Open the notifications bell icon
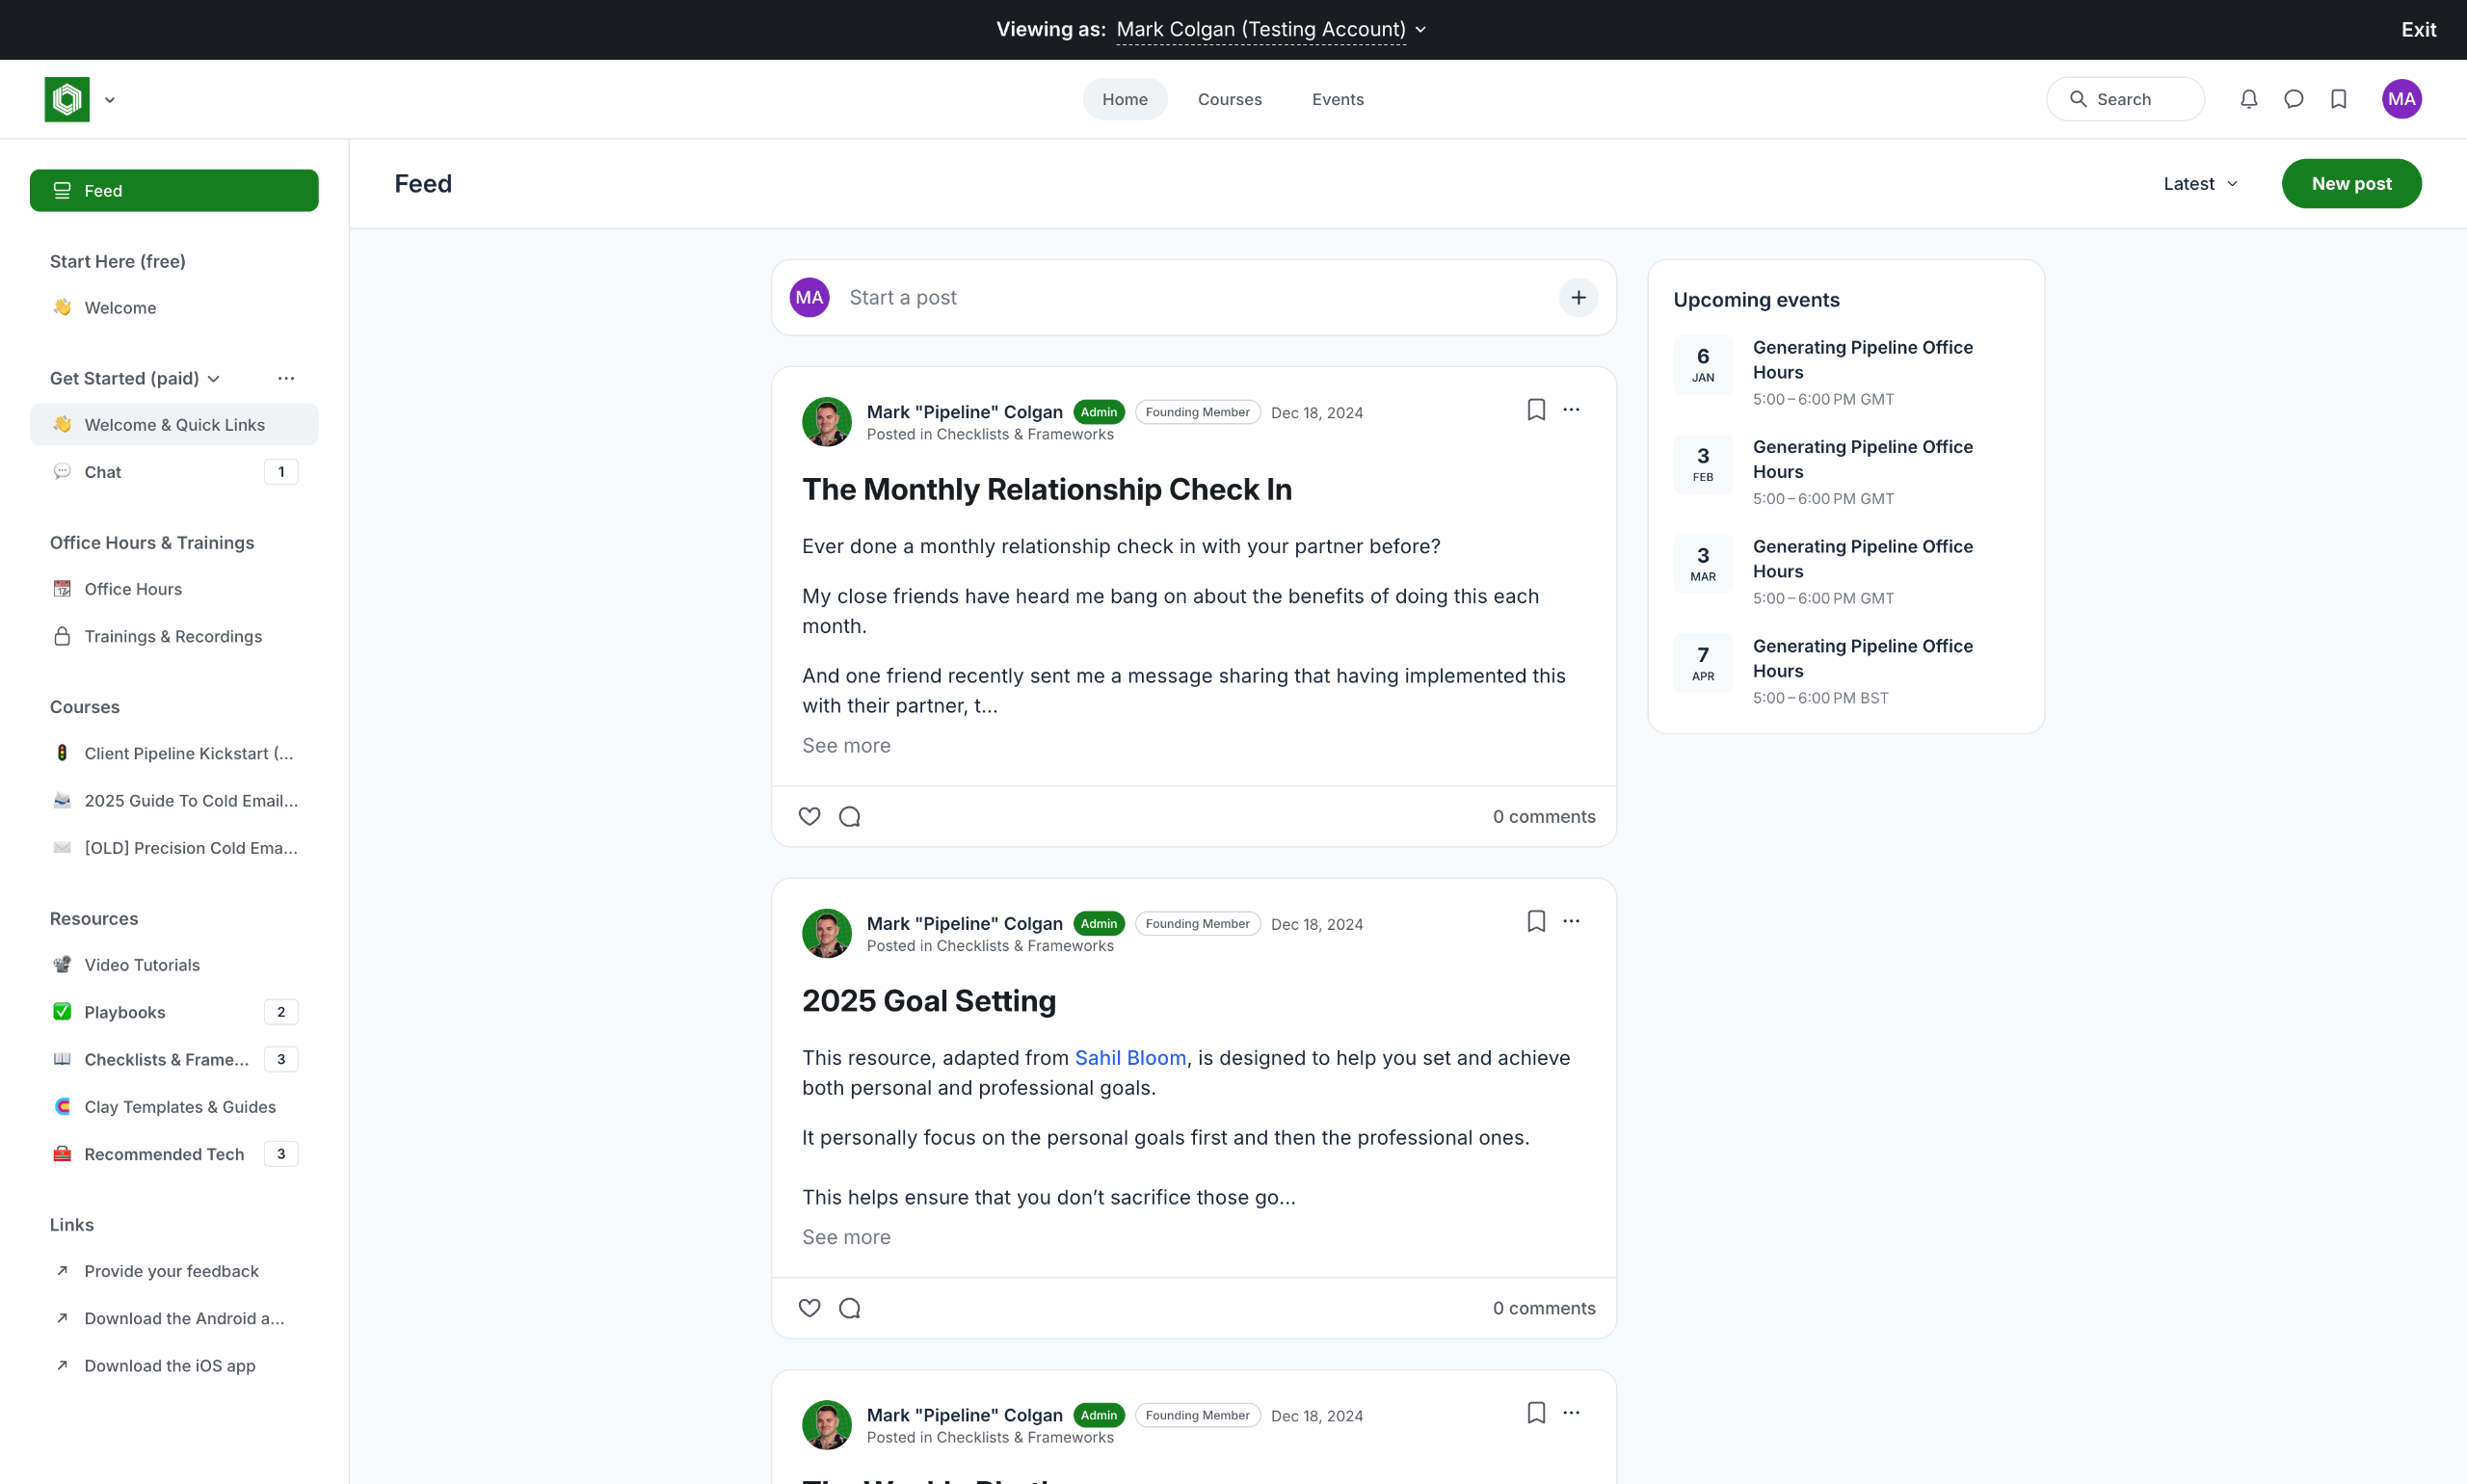The image size is (2467, 1484). click(x=2249, y=99)
